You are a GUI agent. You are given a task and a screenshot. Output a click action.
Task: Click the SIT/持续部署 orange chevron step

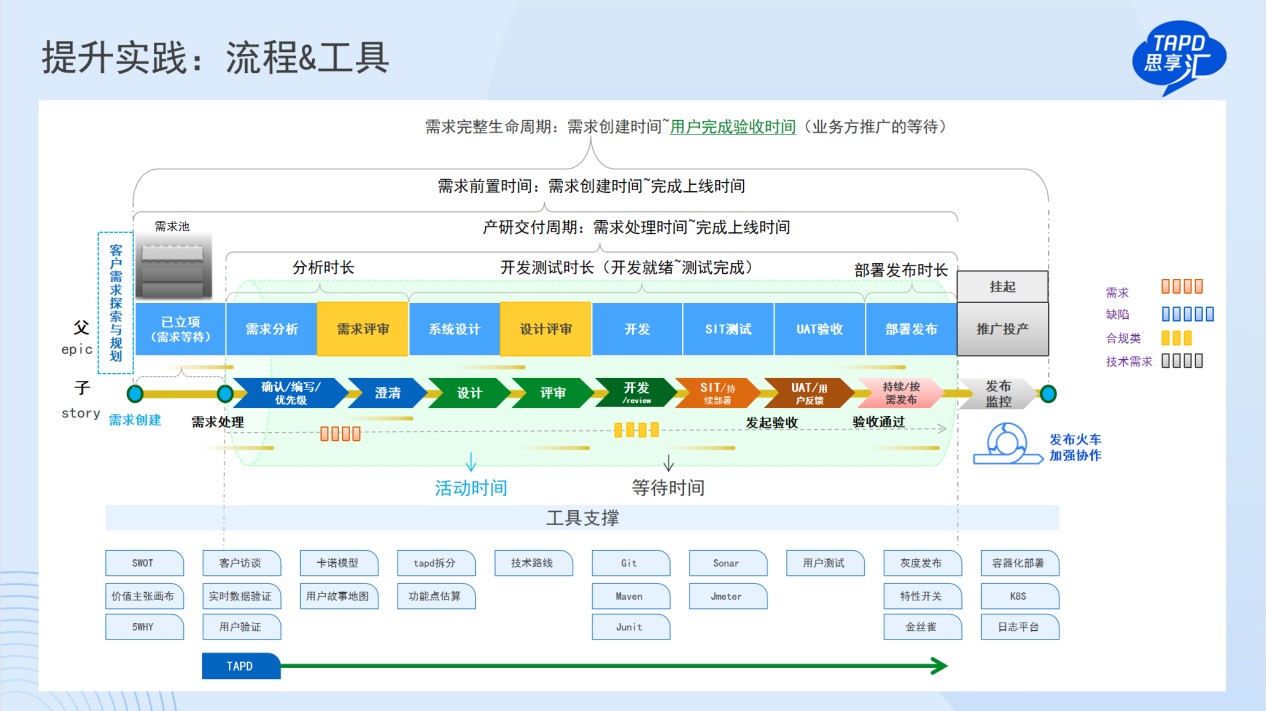pos(716,393)
